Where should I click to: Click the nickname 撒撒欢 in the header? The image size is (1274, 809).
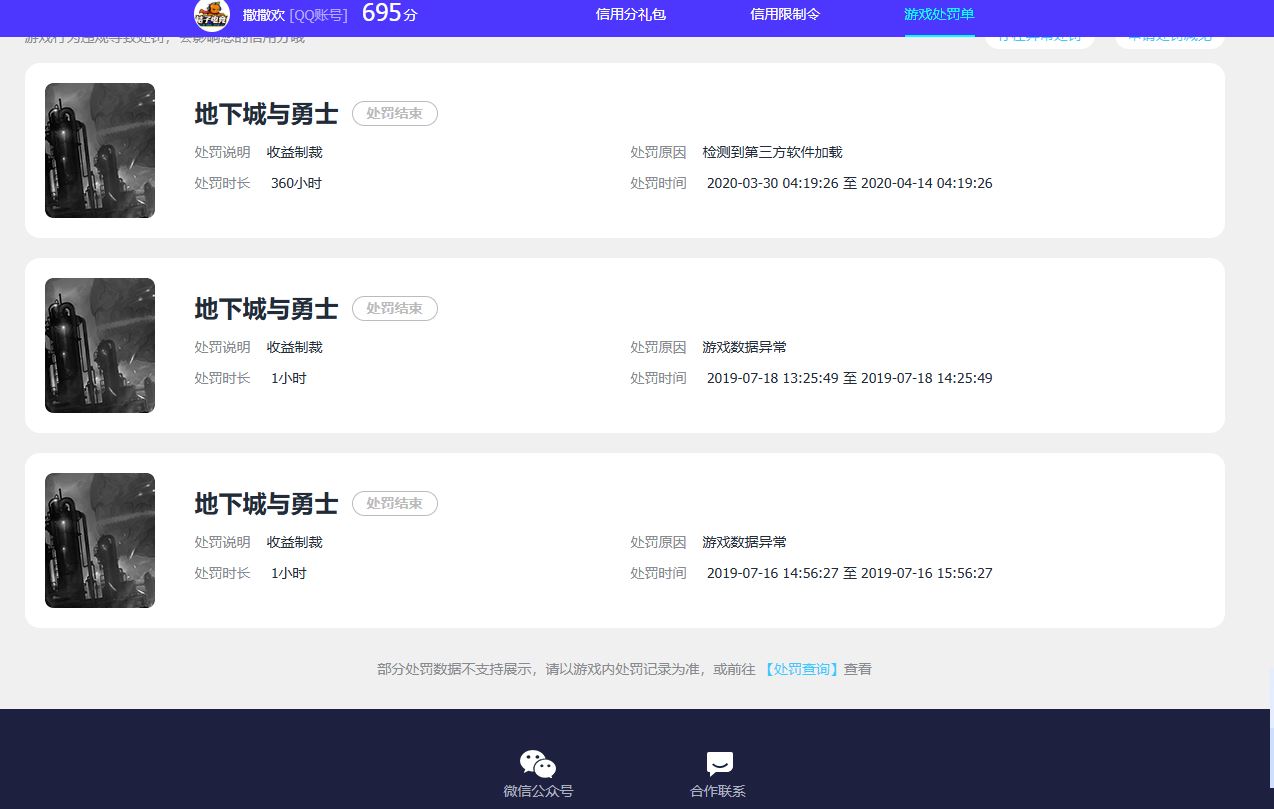click(x=264, y=15)
